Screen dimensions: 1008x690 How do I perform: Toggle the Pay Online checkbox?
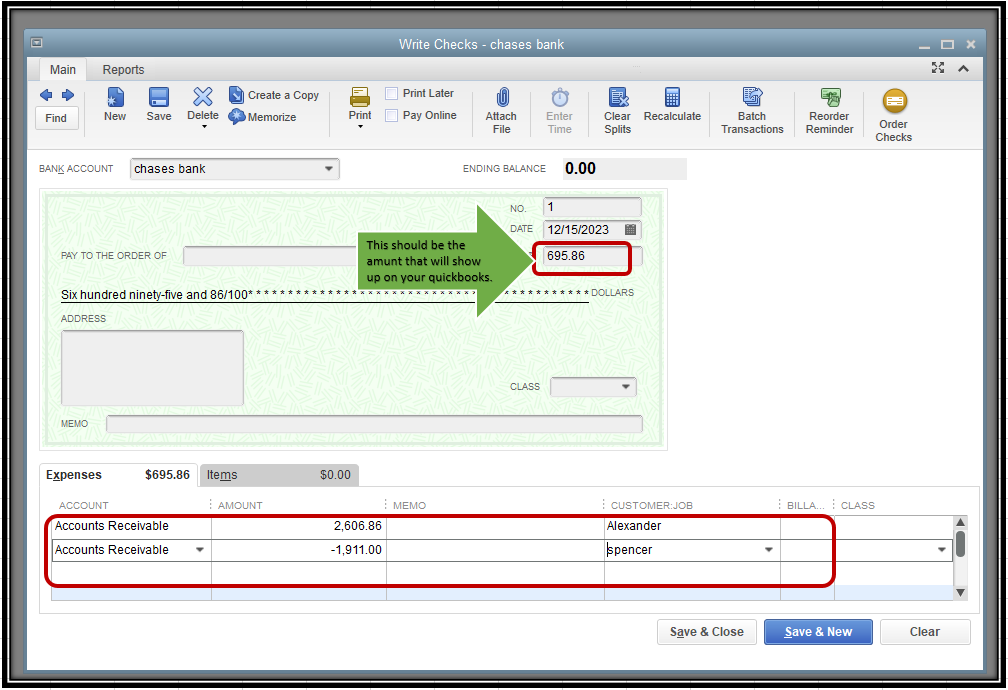click(x=392, y=116)
